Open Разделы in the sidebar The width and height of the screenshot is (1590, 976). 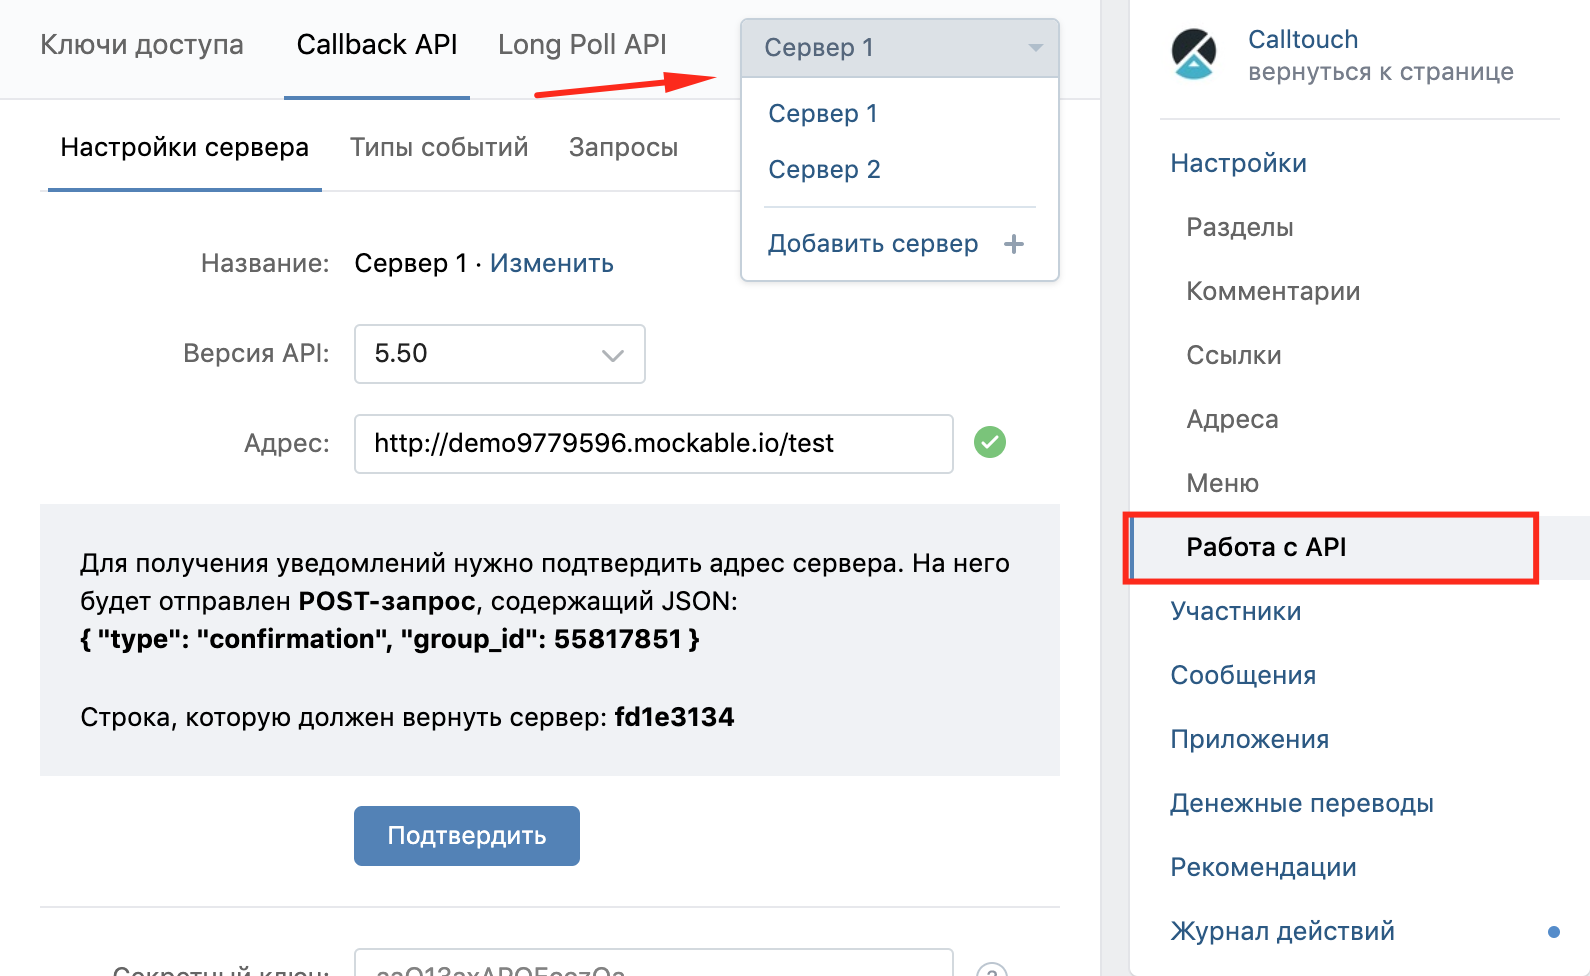(x=1240, y=228)
